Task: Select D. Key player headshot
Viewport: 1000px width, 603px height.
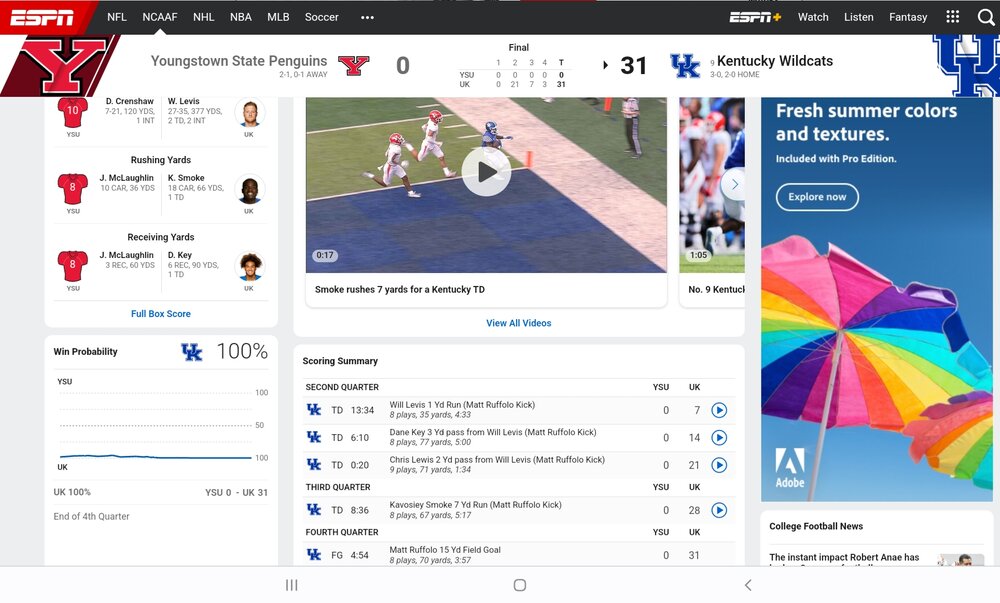Action: 249,266
